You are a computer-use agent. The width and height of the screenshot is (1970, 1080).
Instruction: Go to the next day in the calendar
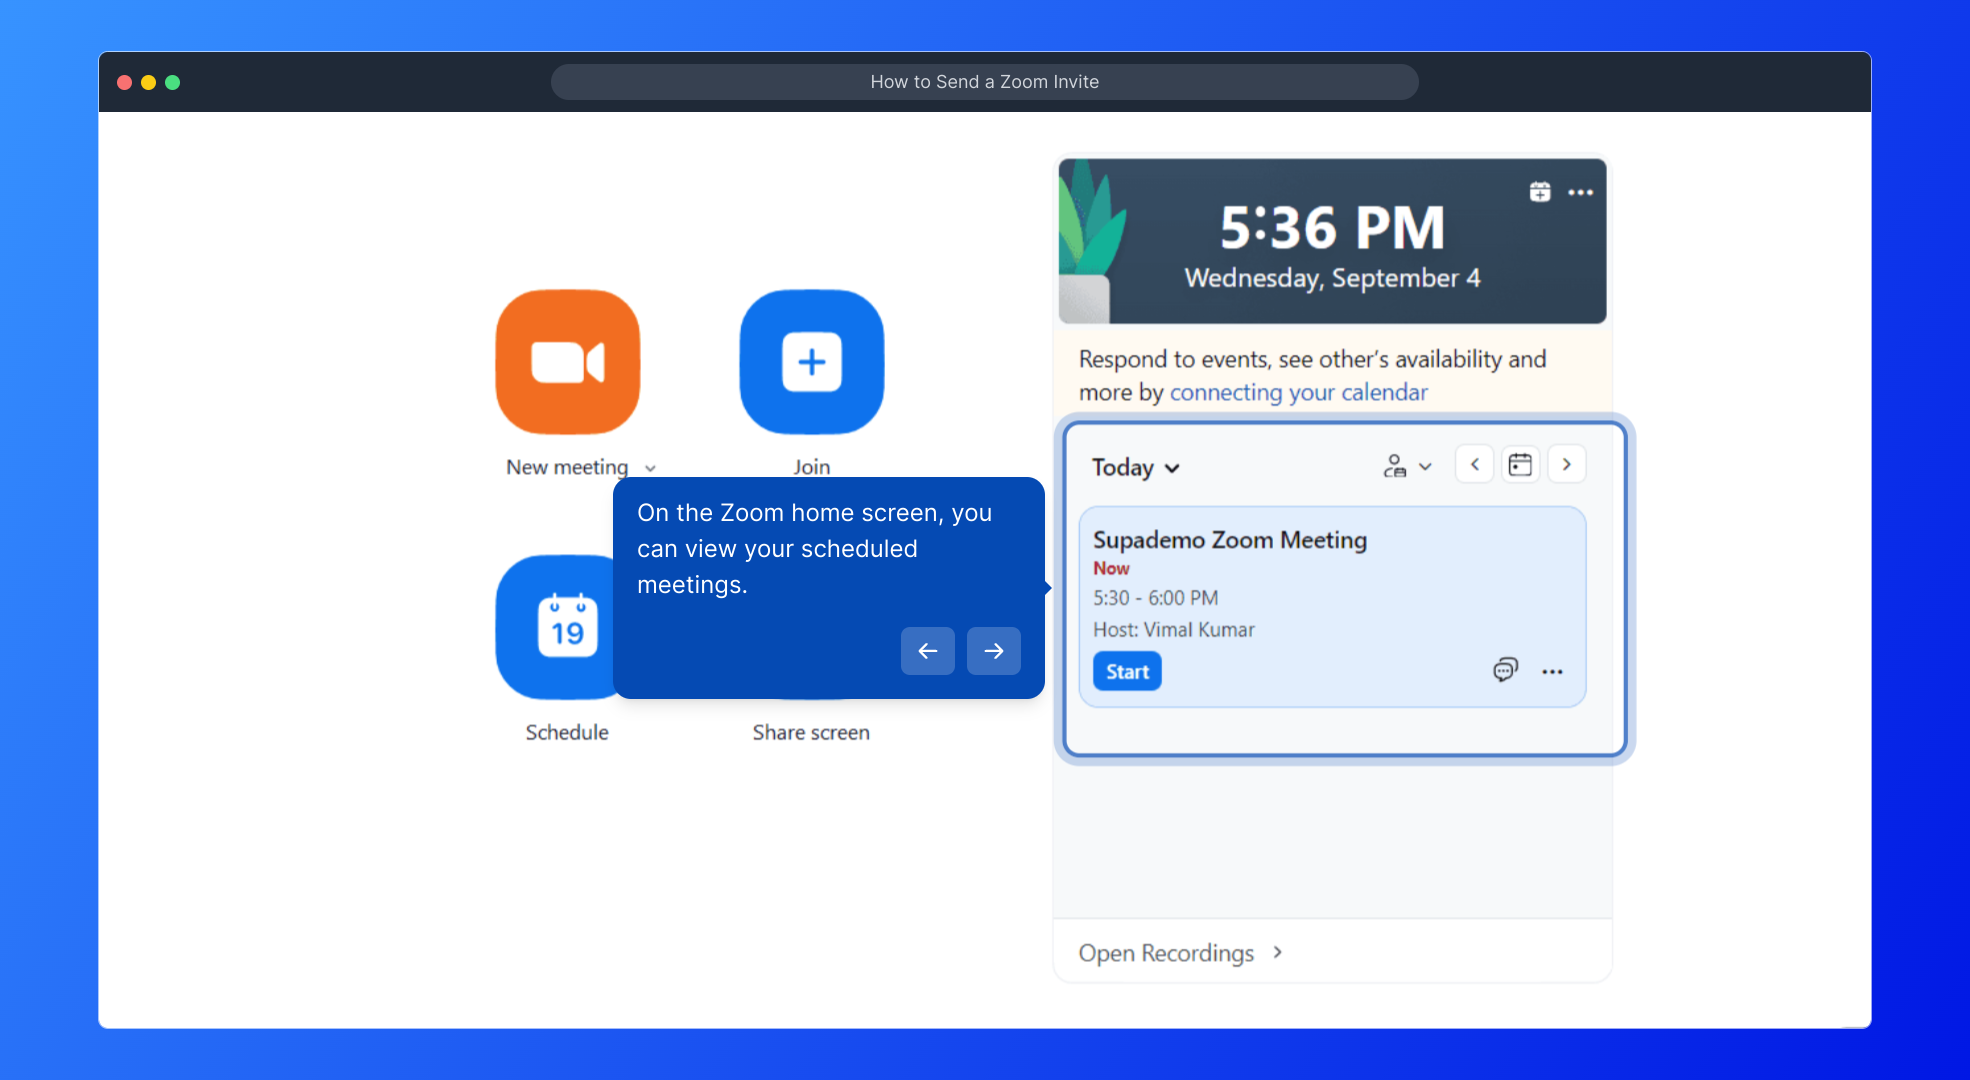click(1566, 465)
